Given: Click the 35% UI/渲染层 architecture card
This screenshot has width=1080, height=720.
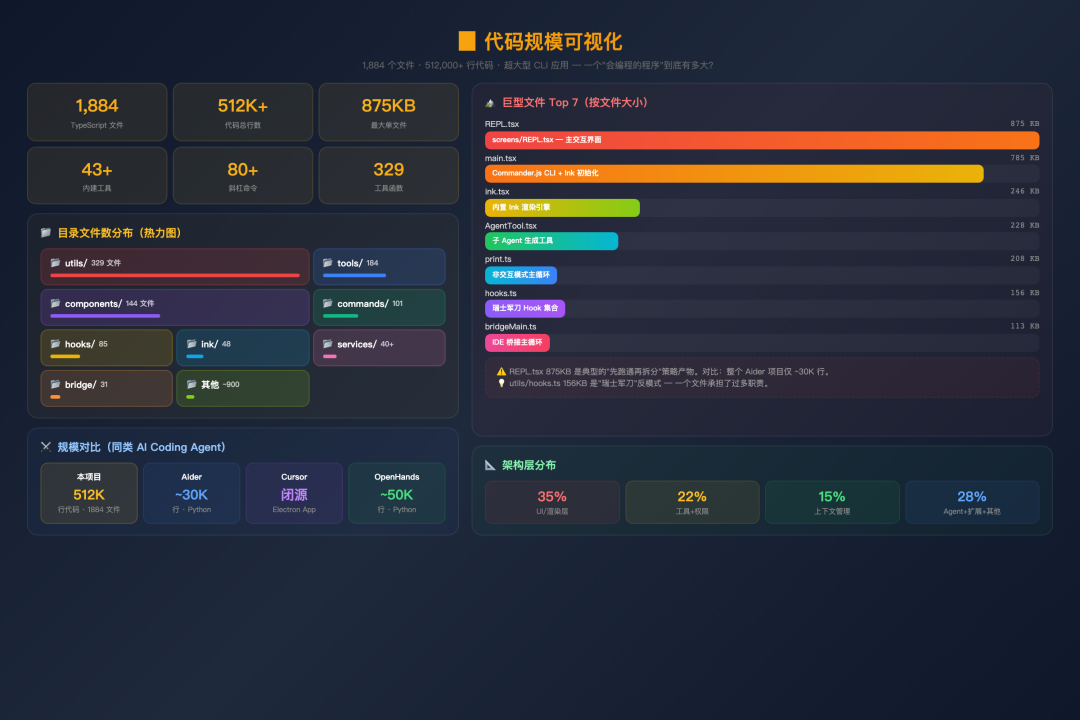Looking at the screenshot, I should (x=552, y=501).
